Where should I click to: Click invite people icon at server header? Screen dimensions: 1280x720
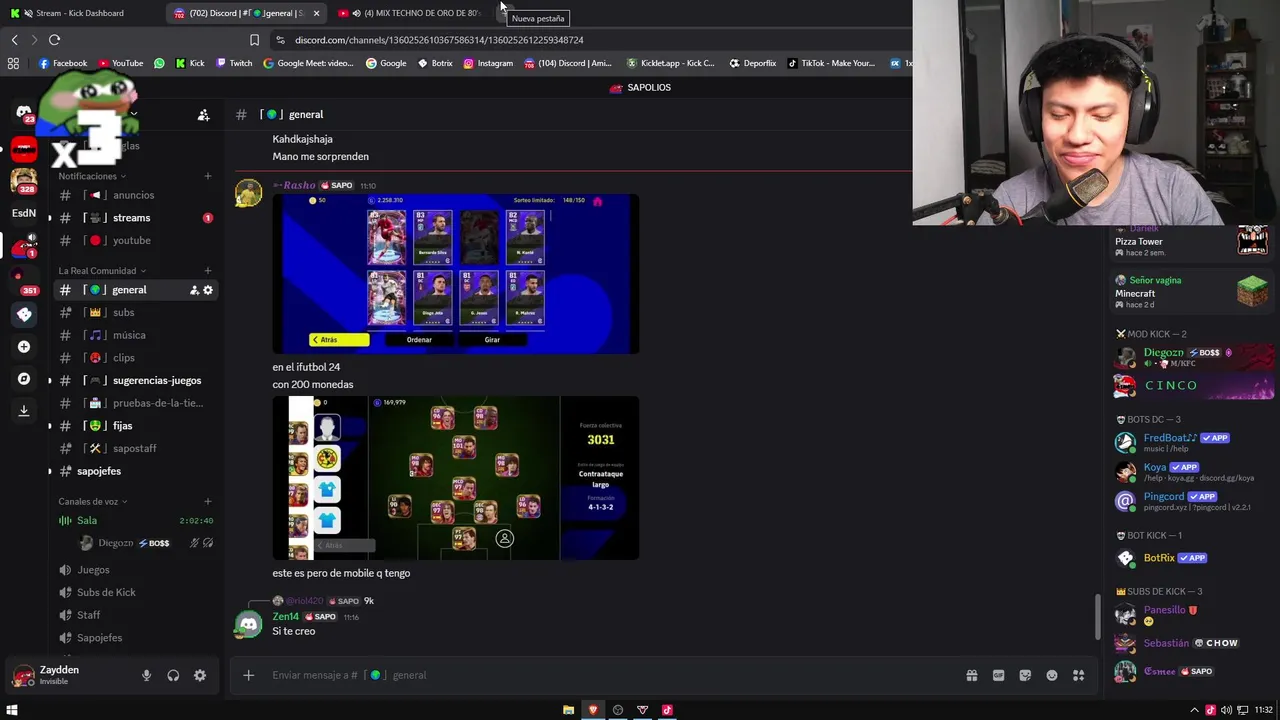(x=203, y=115)
